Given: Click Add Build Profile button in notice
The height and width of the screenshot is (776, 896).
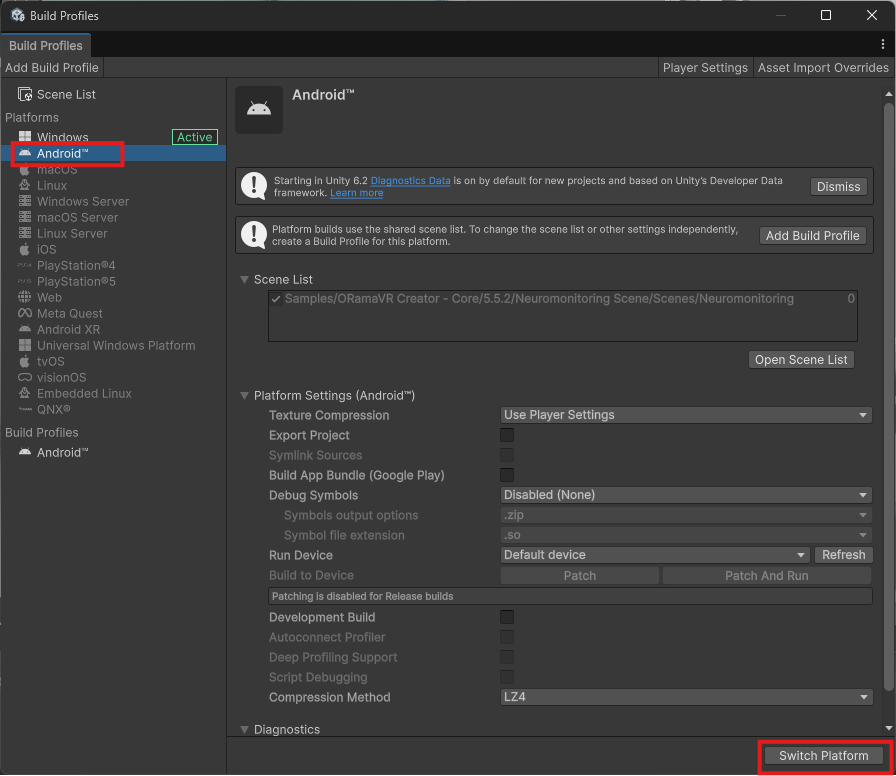Looking at the screenshot, I should 813,235.
